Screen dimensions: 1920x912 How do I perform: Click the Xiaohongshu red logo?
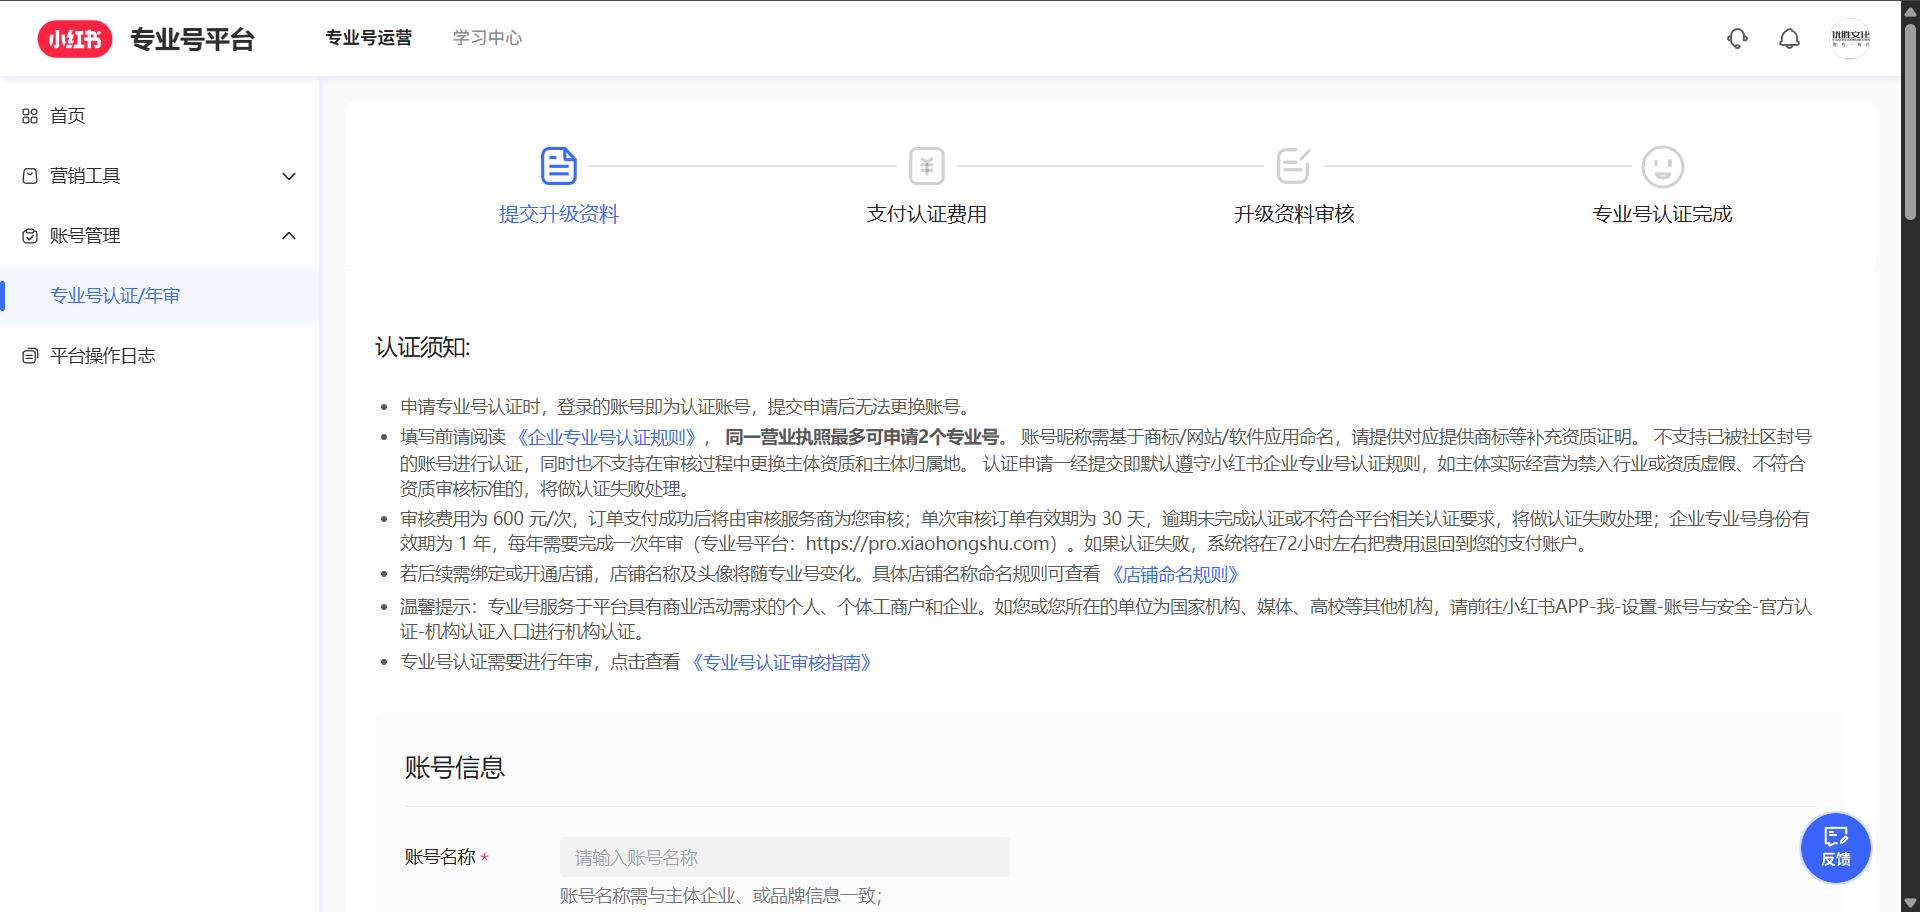click(x=75, y=39)
